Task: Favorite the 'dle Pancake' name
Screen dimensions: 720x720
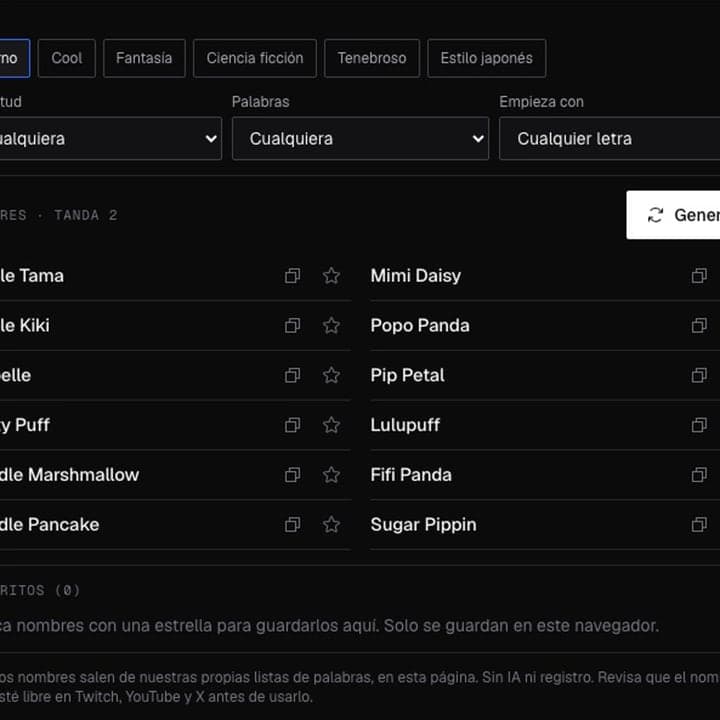Action: click(x=331, y=524)
